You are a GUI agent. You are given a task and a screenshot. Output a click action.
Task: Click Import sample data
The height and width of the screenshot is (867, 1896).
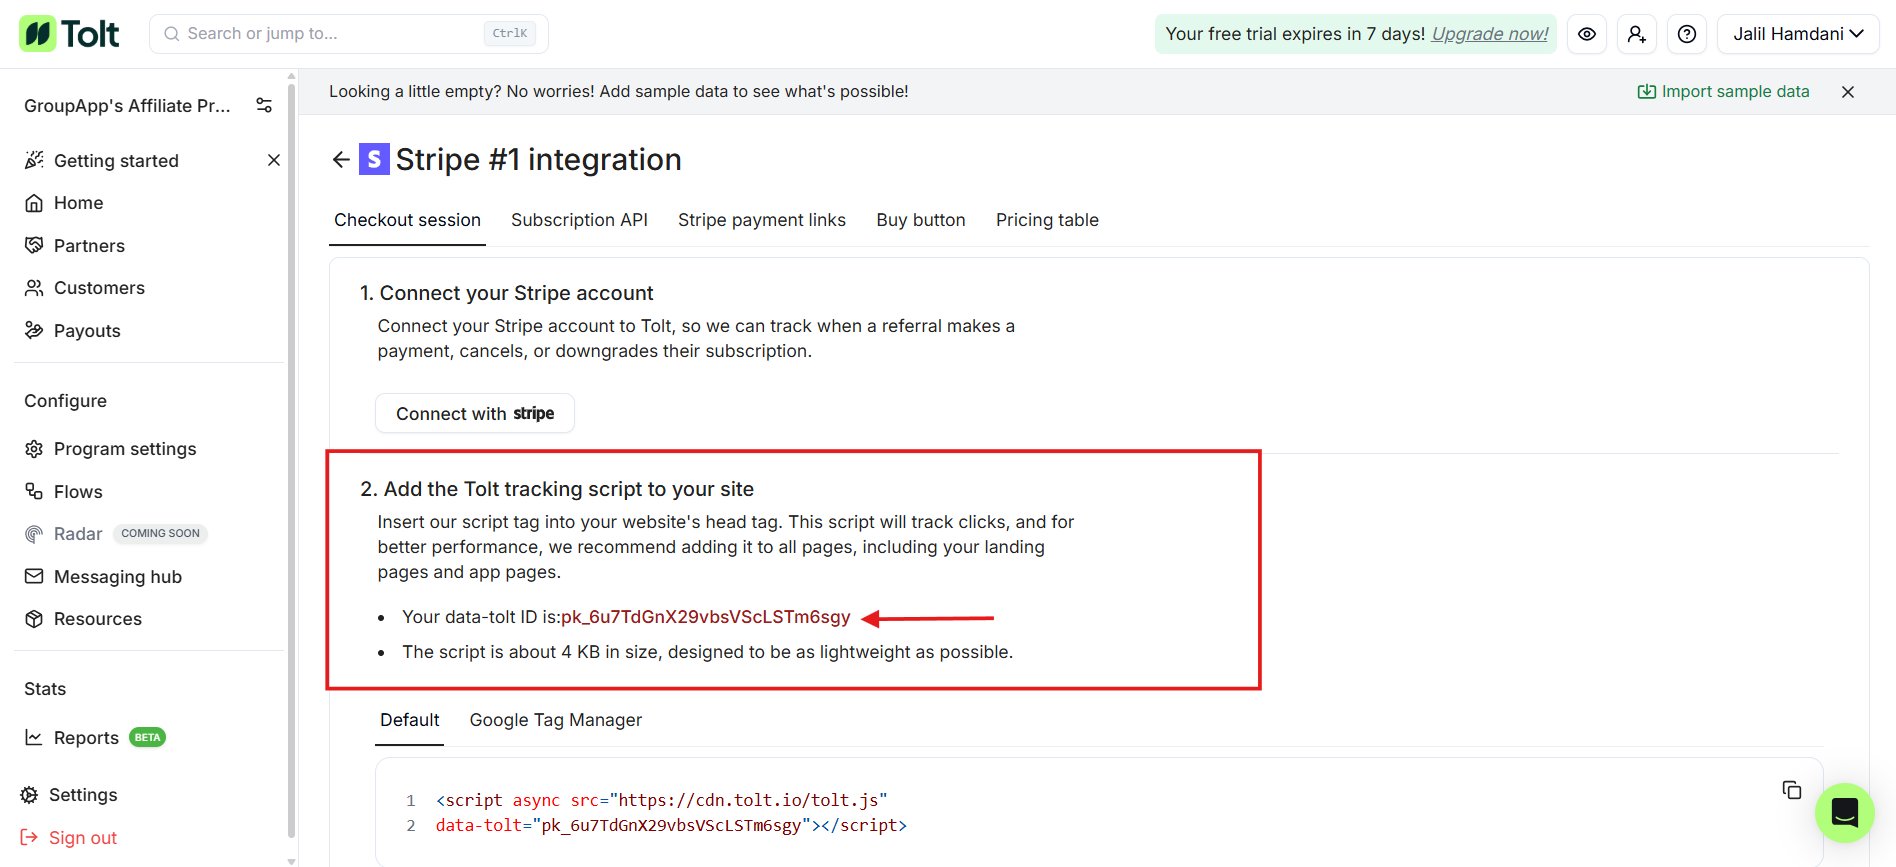pos(1723,92)
